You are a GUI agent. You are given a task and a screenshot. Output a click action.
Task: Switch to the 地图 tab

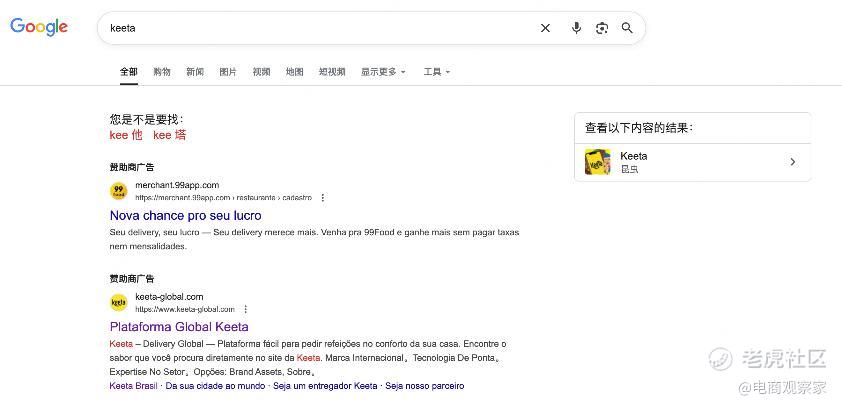295,72
